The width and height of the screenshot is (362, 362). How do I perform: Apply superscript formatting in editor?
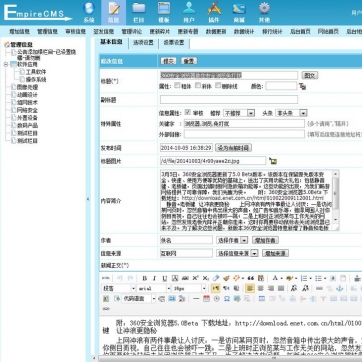[x=195, y=278]
